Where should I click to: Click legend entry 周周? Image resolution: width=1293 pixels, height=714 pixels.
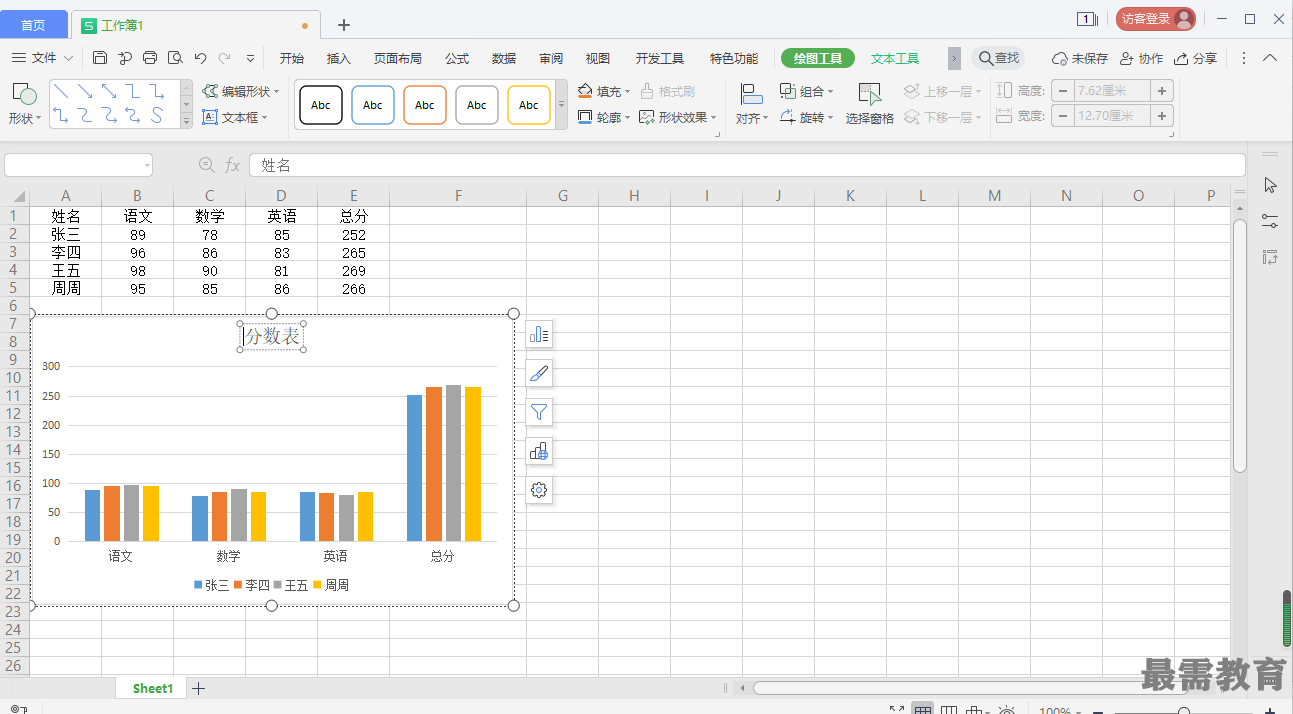331,585
